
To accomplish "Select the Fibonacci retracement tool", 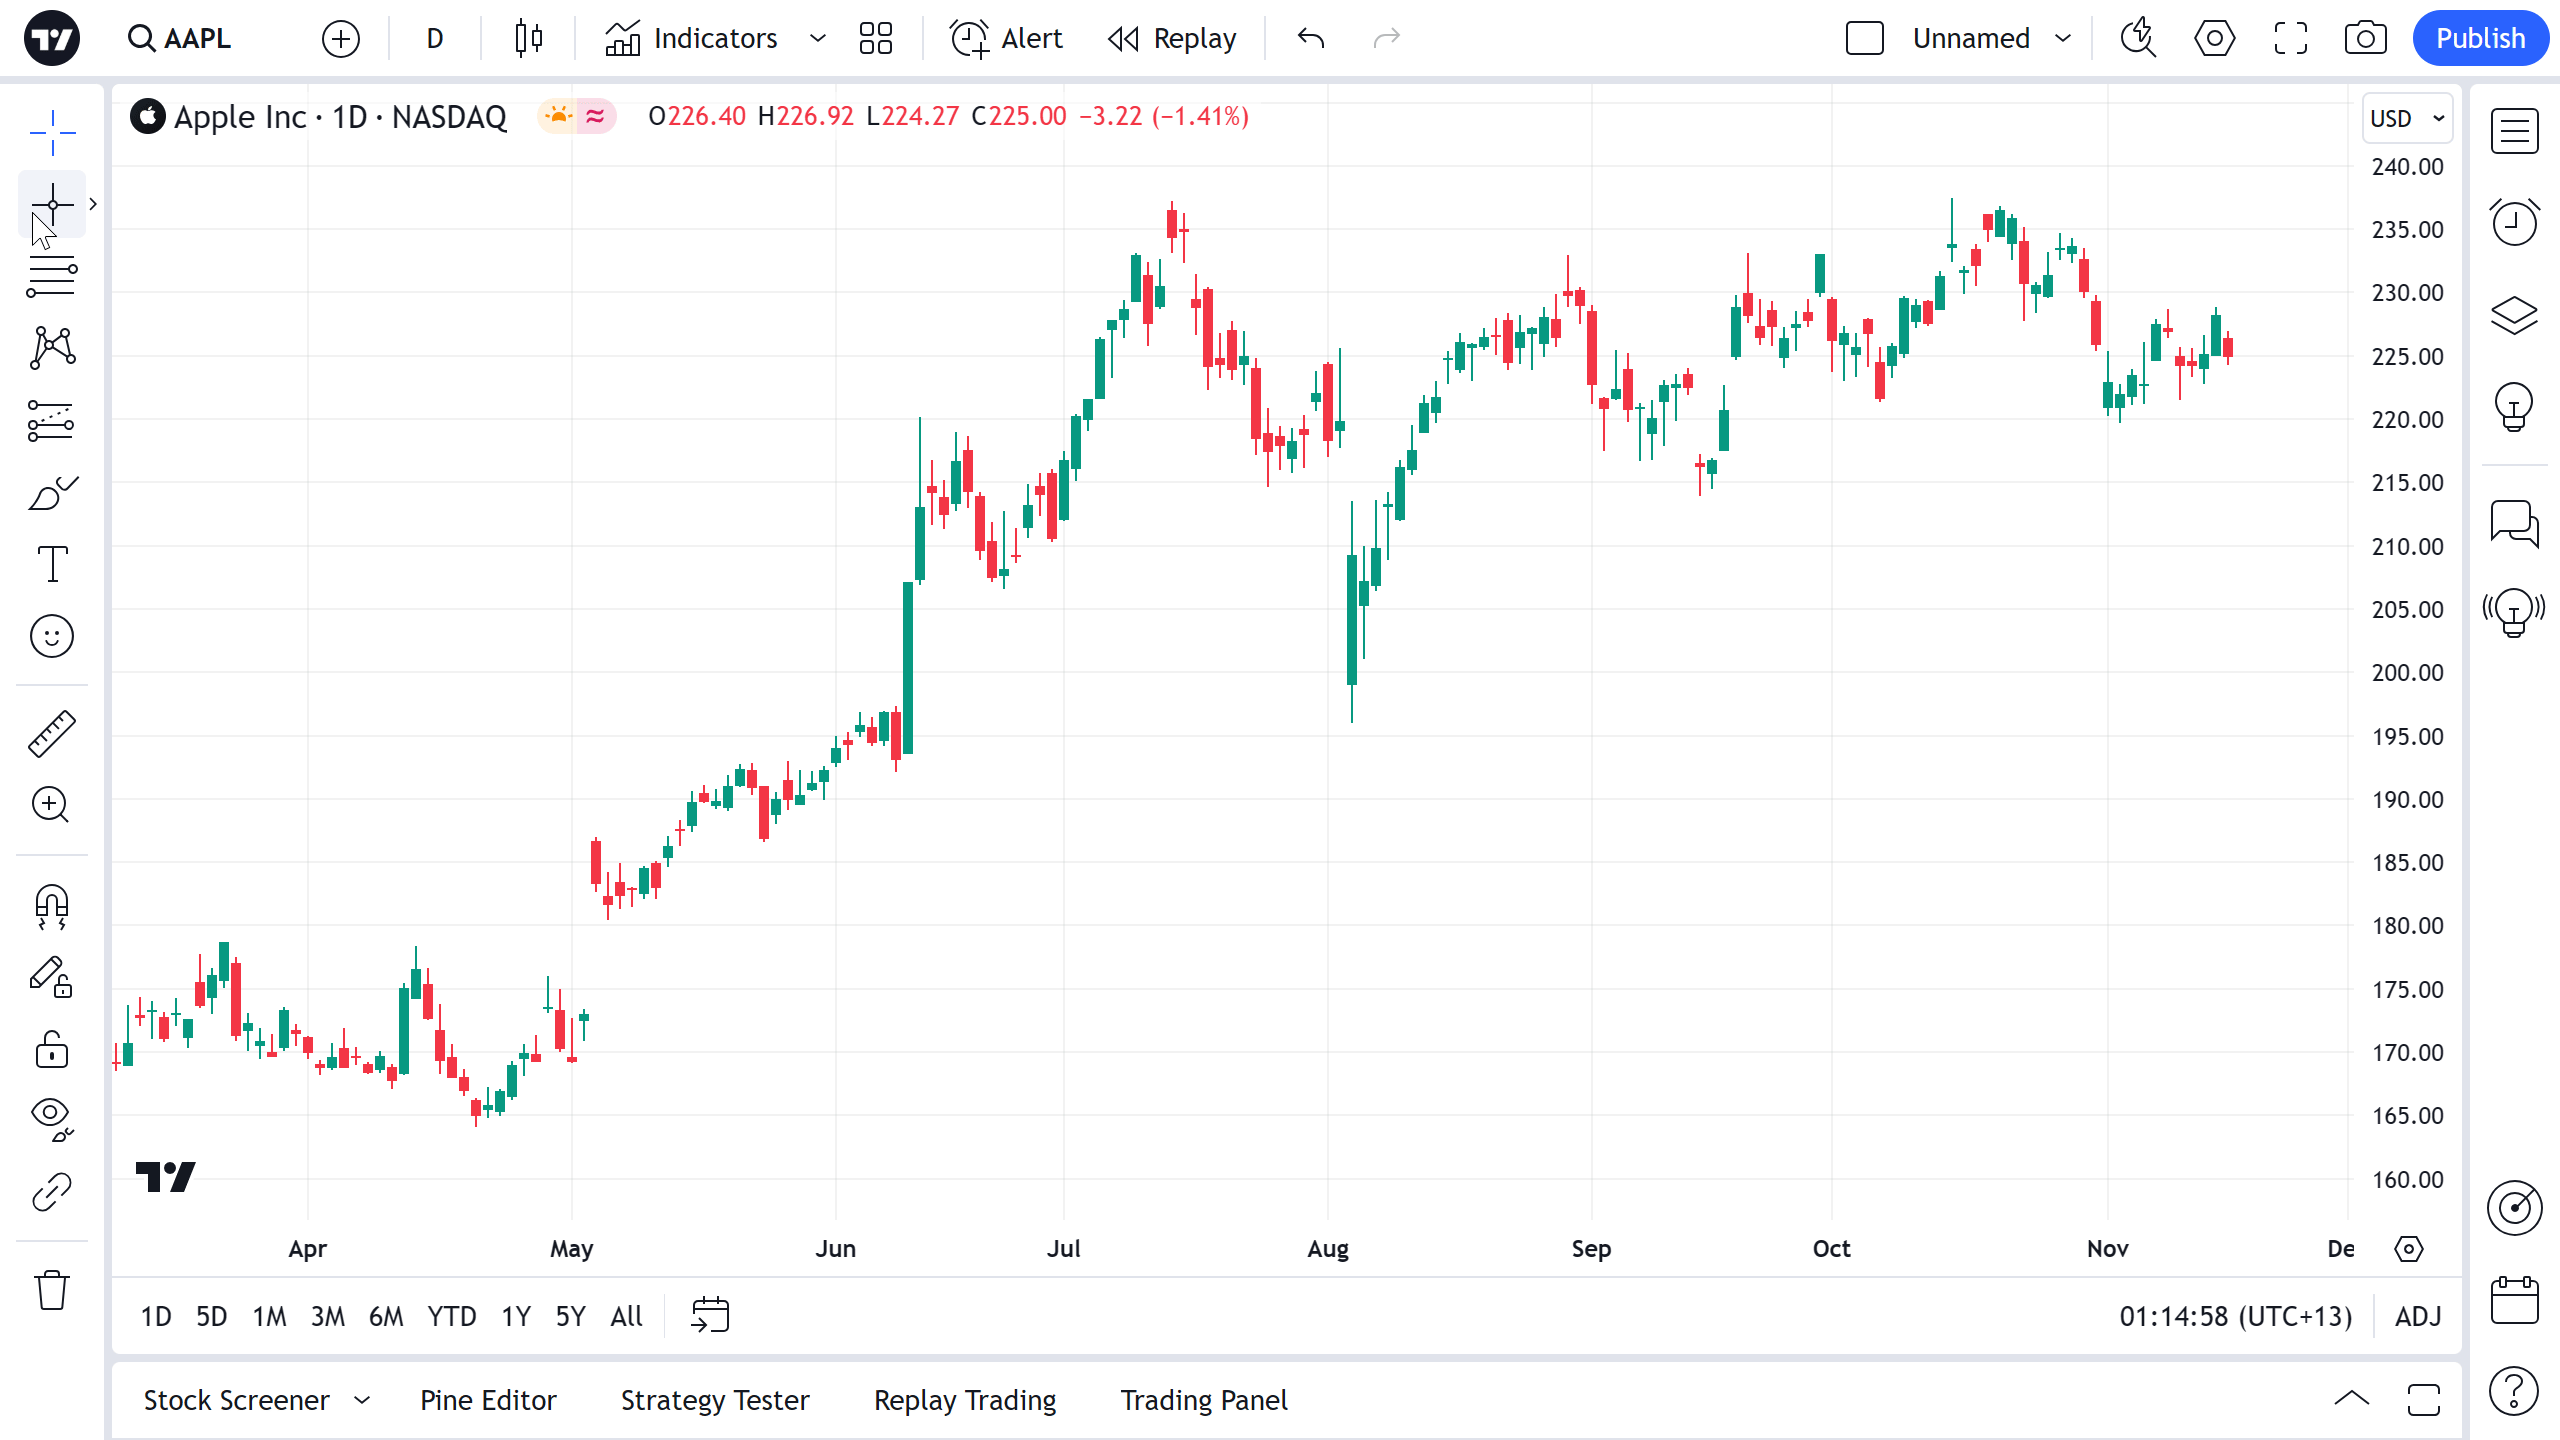I will click(x=51, y=276).
